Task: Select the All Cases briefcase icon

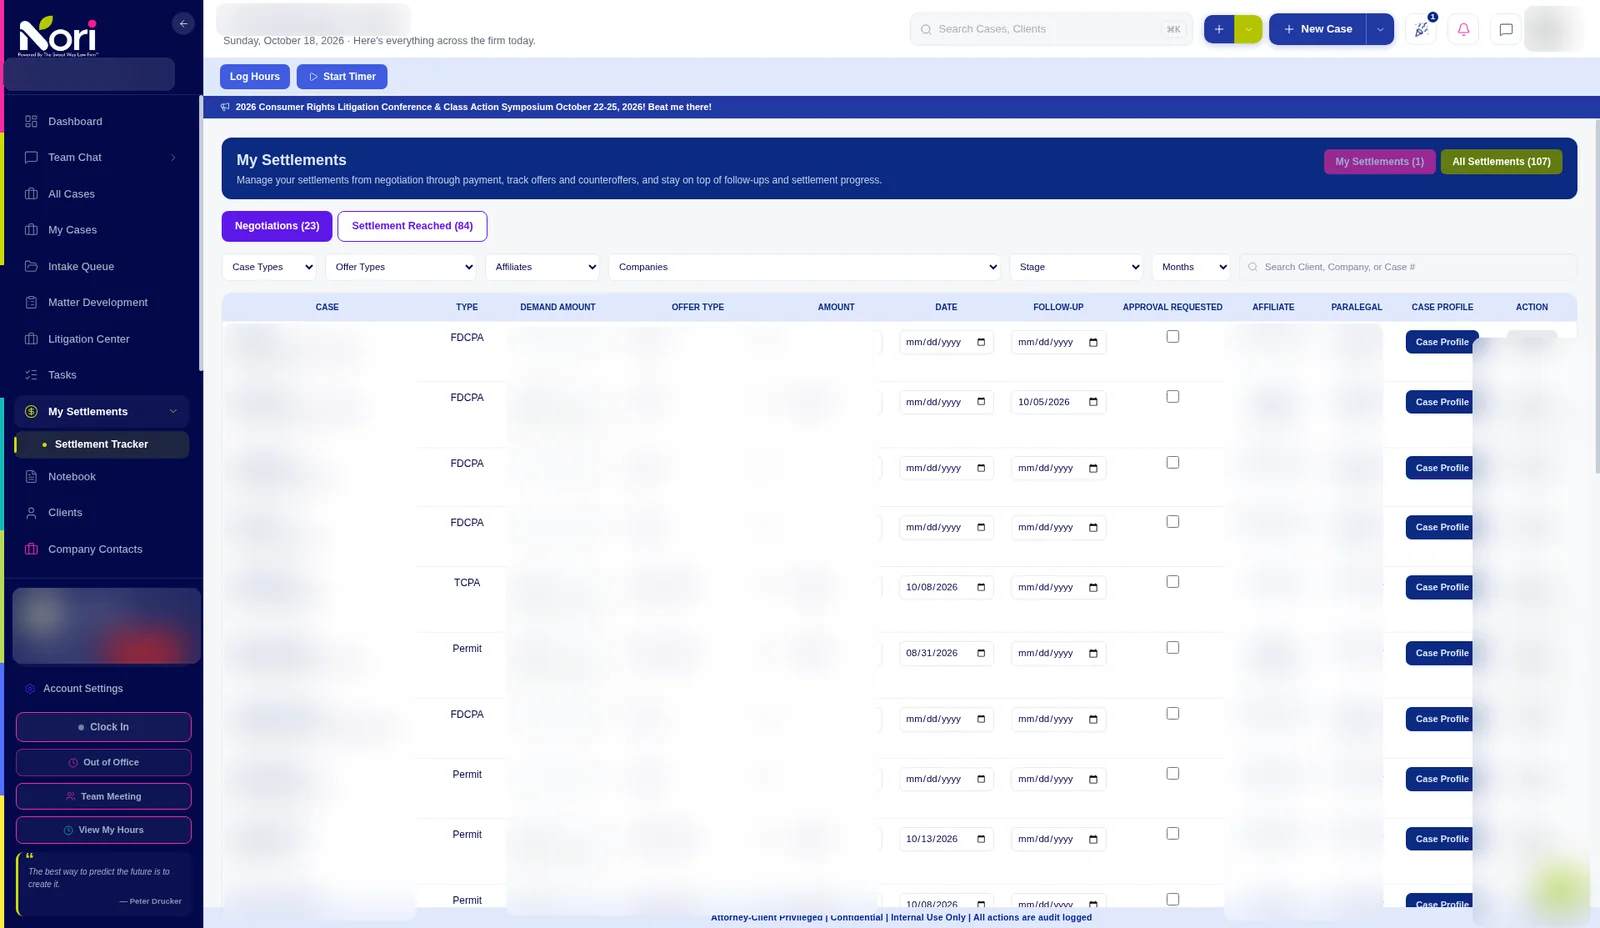Action: [x=31, y=194]
